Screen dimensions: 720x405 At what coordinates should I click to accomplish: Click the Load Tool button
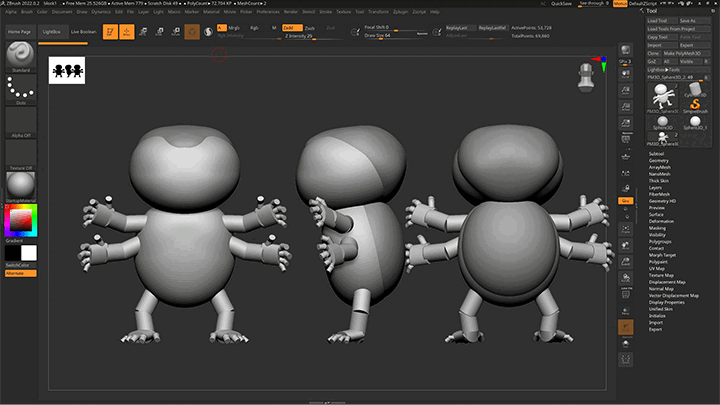[662, 21]
